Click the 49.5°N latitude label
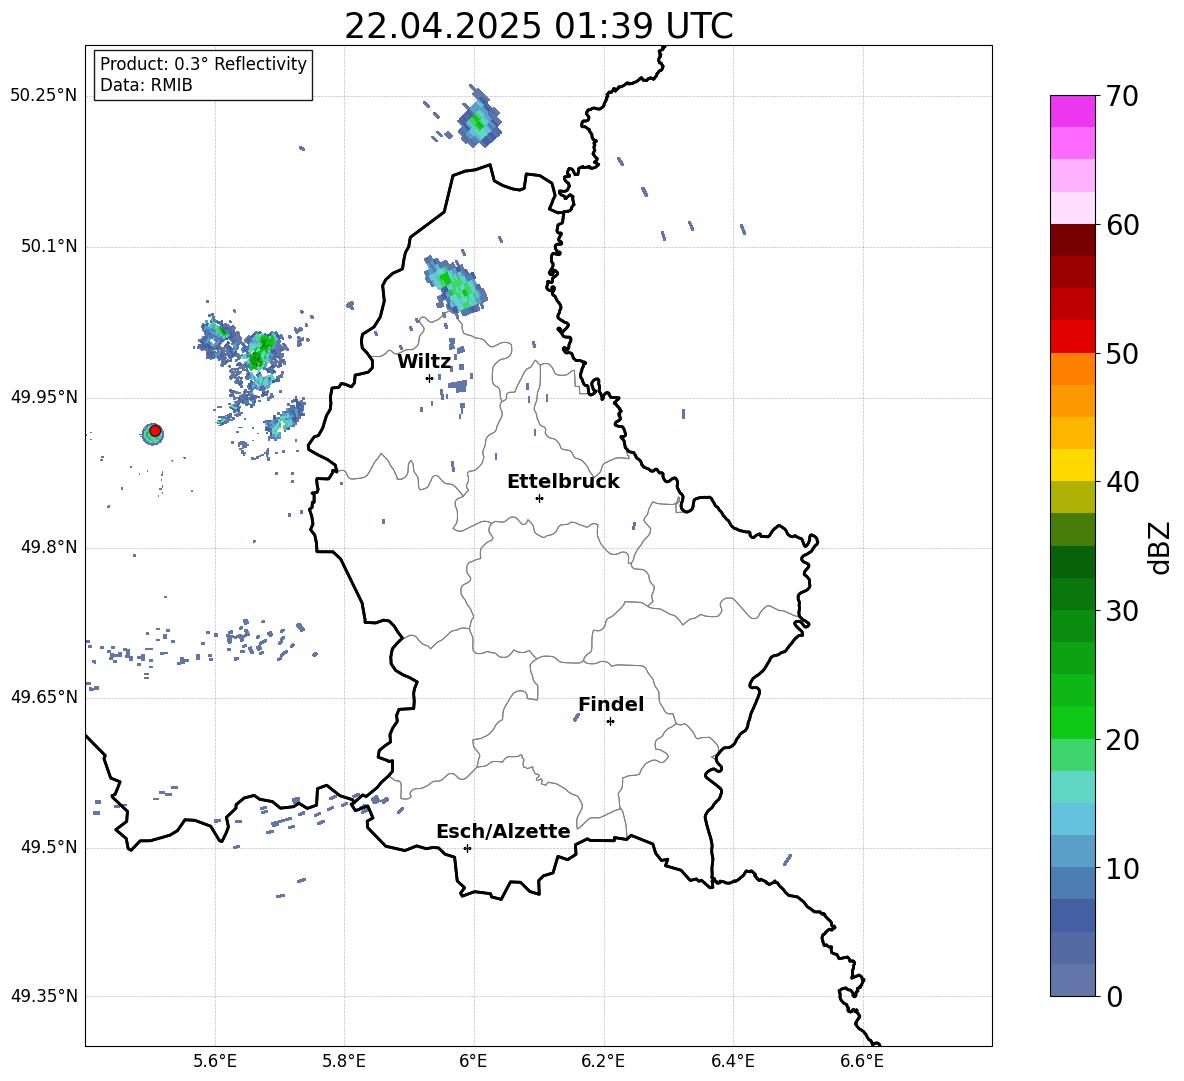 coord(49,847)
